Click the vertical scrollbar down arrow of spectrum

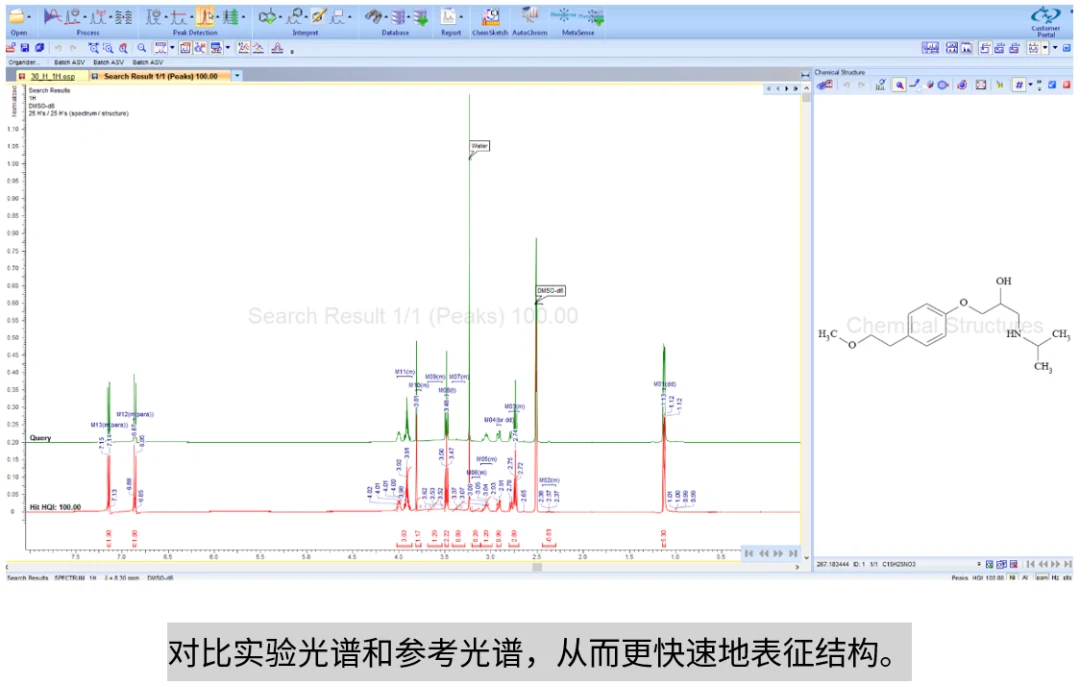click(x=806, y=558)
